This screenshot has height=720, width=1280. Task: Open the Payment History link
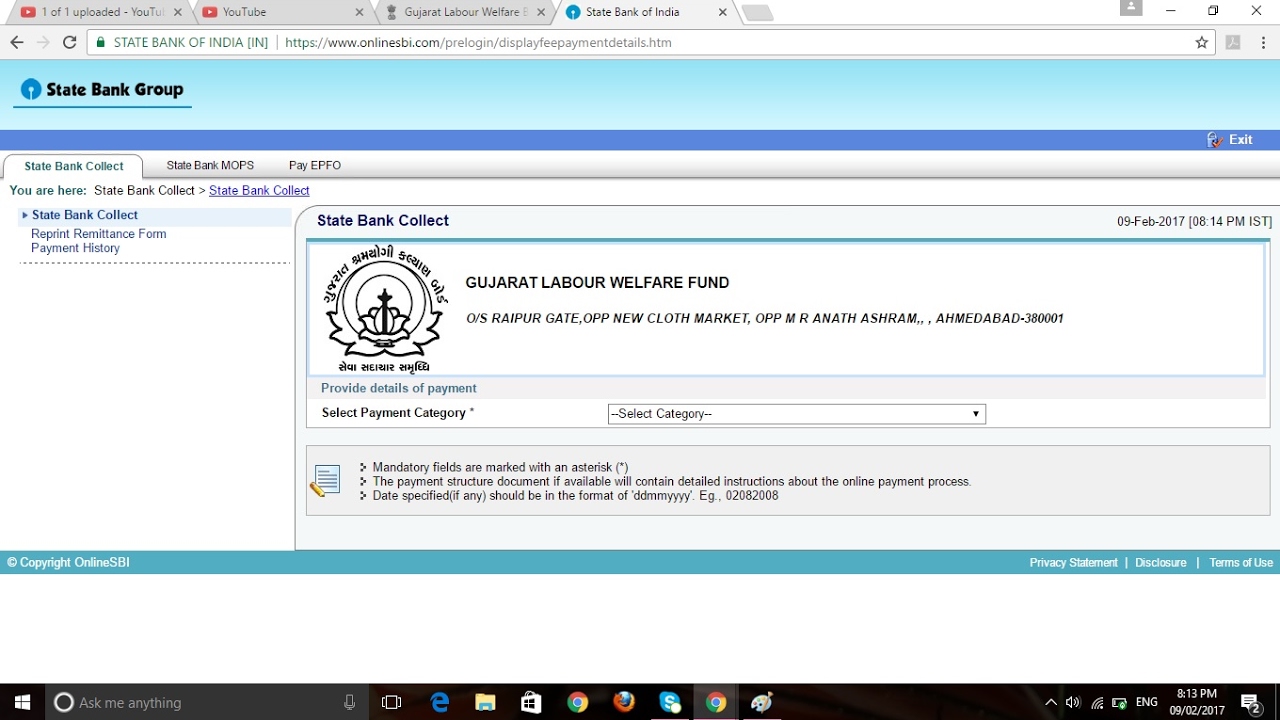(x=75, y=248)
